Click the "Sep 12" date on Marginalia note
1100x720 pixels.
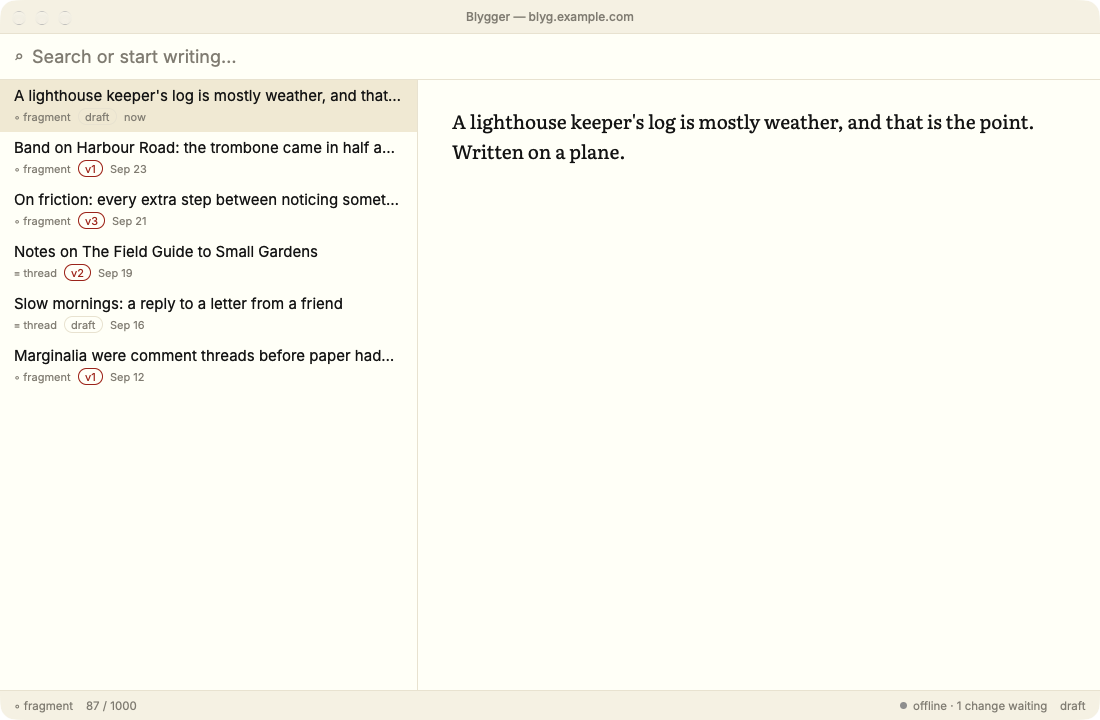click(127, 377)
